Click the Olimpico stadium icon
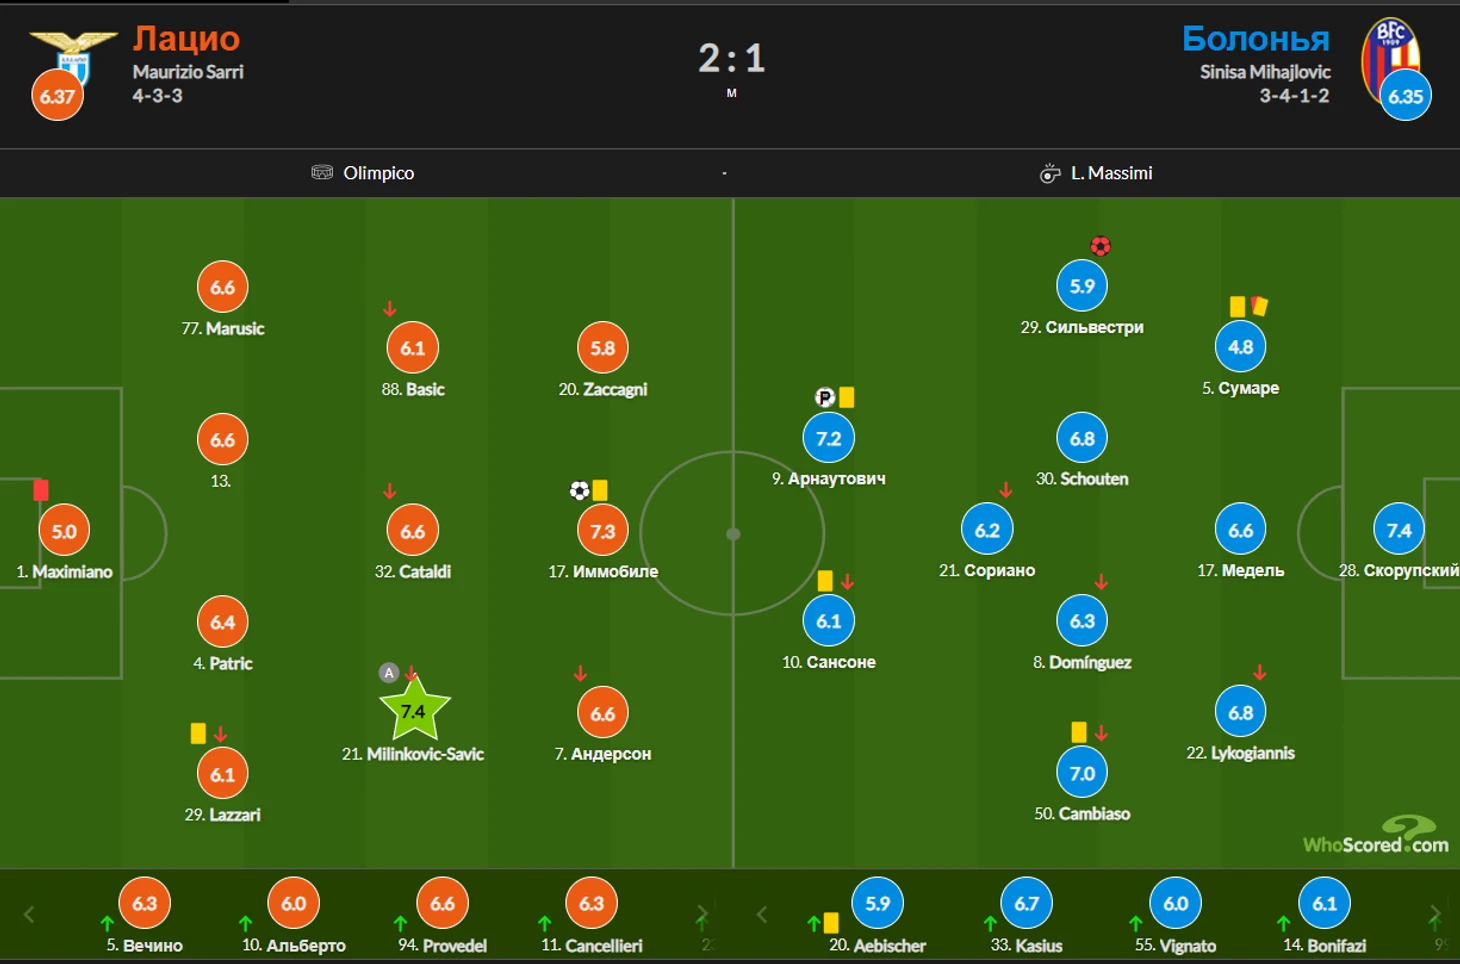This screenshot has height=964, width=1460. click(322, 172)
